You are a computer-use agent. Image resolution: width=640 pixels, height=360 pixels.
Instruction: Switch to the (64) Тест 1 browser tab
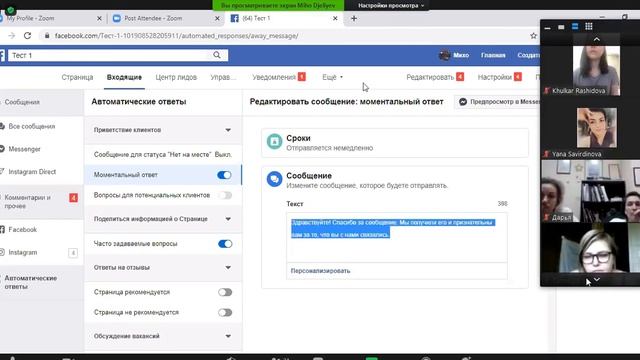pos(284,18)
